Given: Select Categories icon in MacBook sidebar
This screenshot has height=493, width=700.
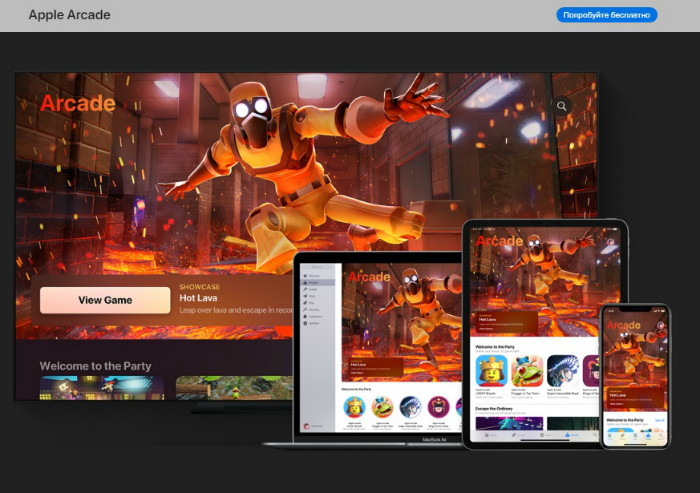Looking at the screenshot, I should click(x=305, y=317).
